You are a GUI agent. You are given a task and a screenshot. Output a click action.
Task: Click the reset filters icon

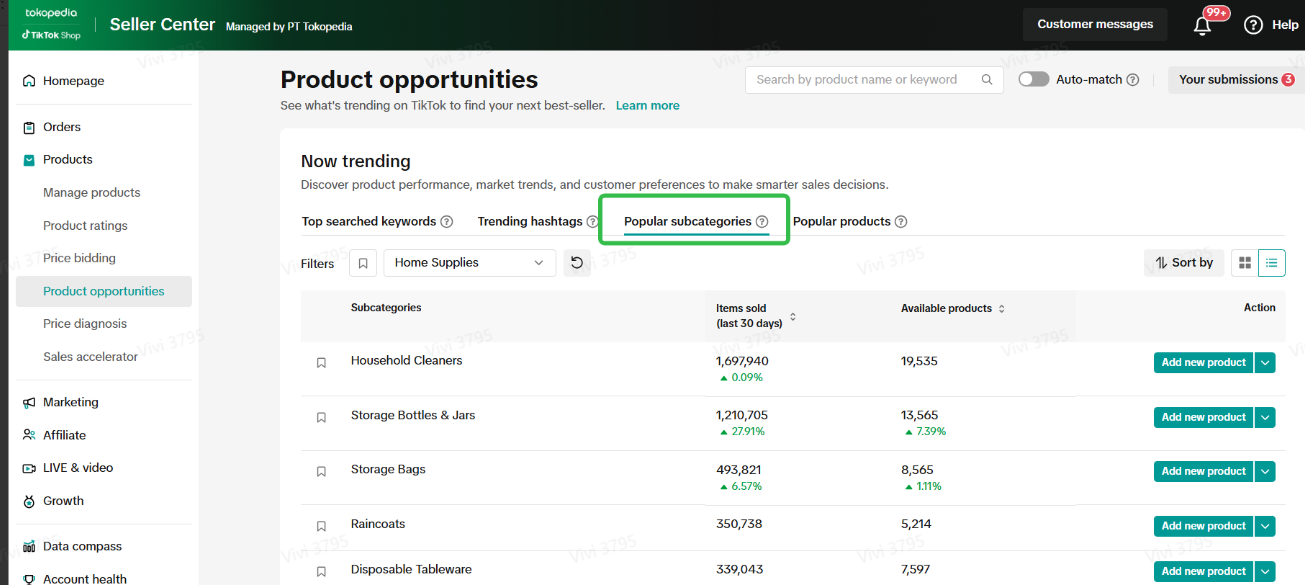[577, 263]
